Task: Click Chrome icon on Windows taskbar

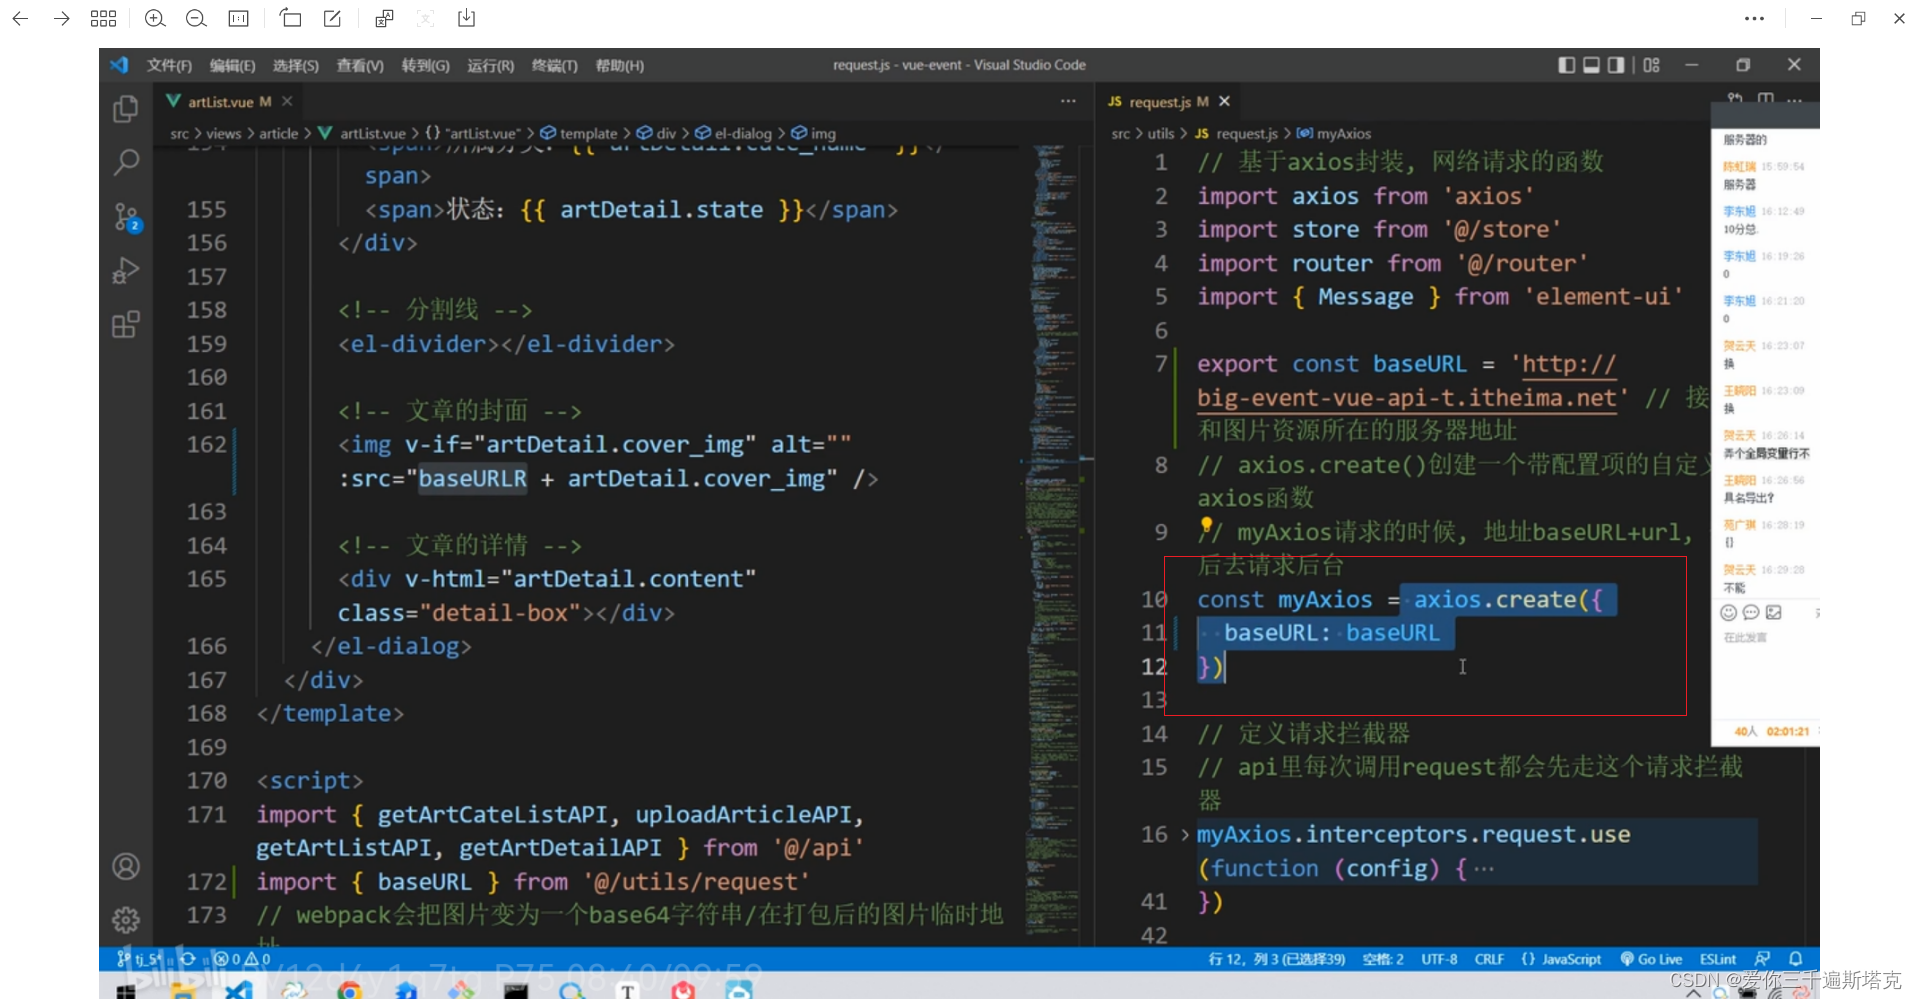Action: click(x=349, y=990)
